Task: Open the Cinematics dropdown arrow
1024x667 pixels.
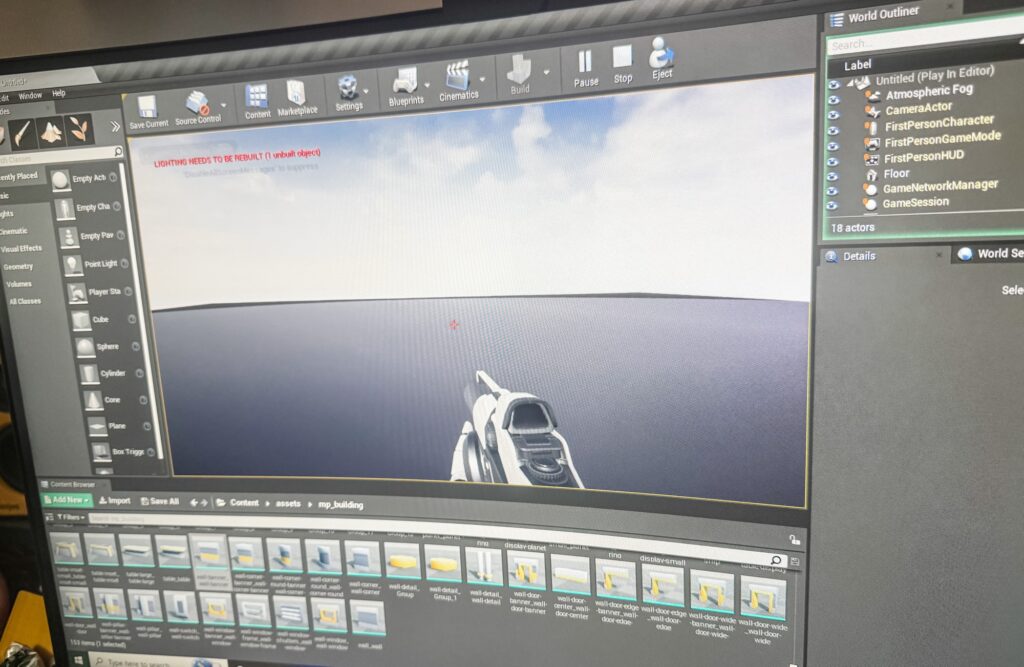Action: pyautogui.click(x=482, y=80)
